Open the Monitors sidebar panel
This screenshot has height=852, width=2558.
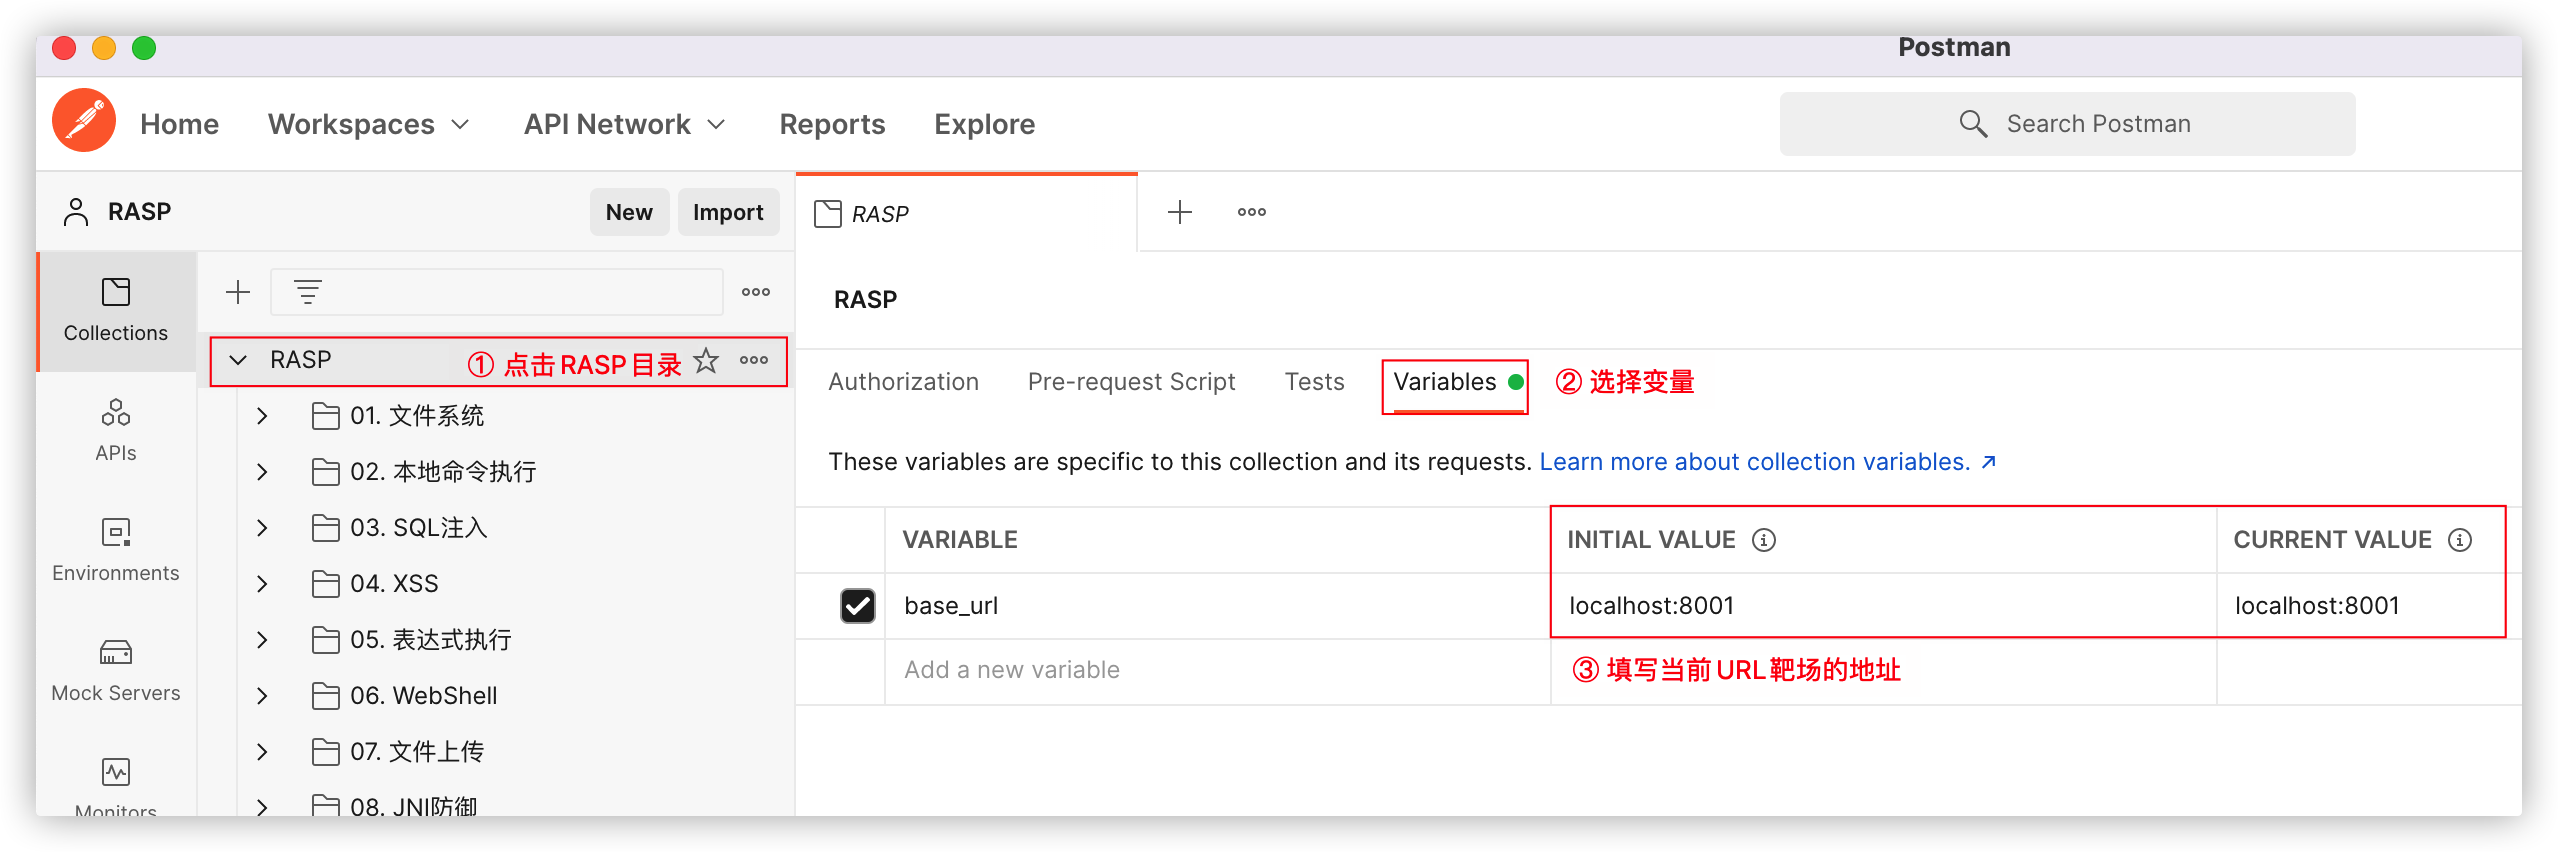point(116,785)
